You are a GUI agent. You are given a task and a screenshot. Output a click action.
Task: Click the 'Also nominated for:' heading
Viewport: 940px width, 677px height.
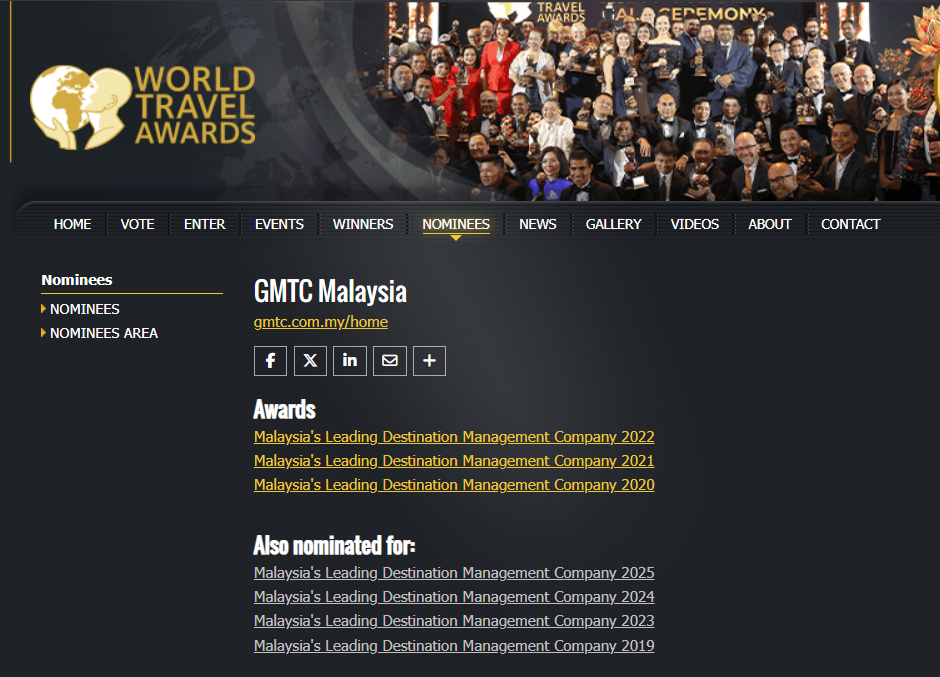coord(335,546)
